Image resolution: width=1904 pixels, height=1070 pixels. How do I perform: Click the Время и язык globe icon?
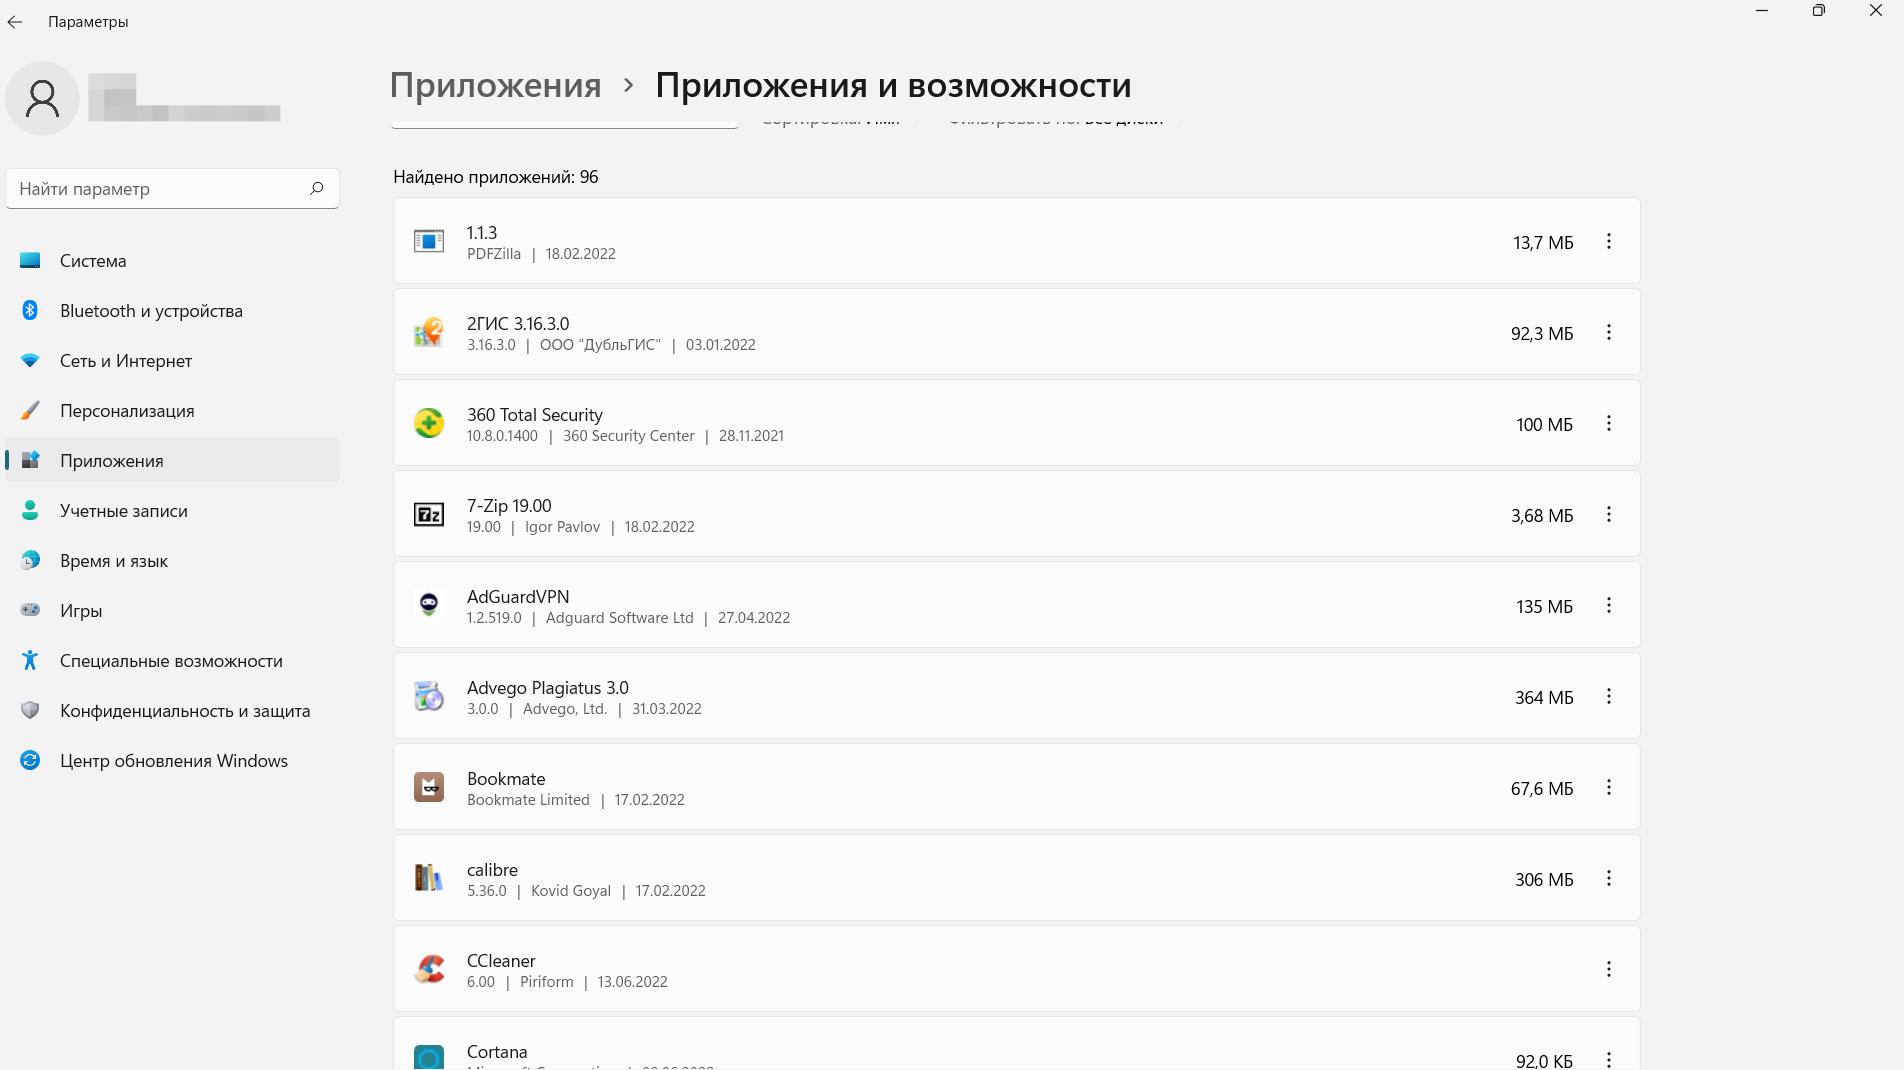tap(30, 560)
